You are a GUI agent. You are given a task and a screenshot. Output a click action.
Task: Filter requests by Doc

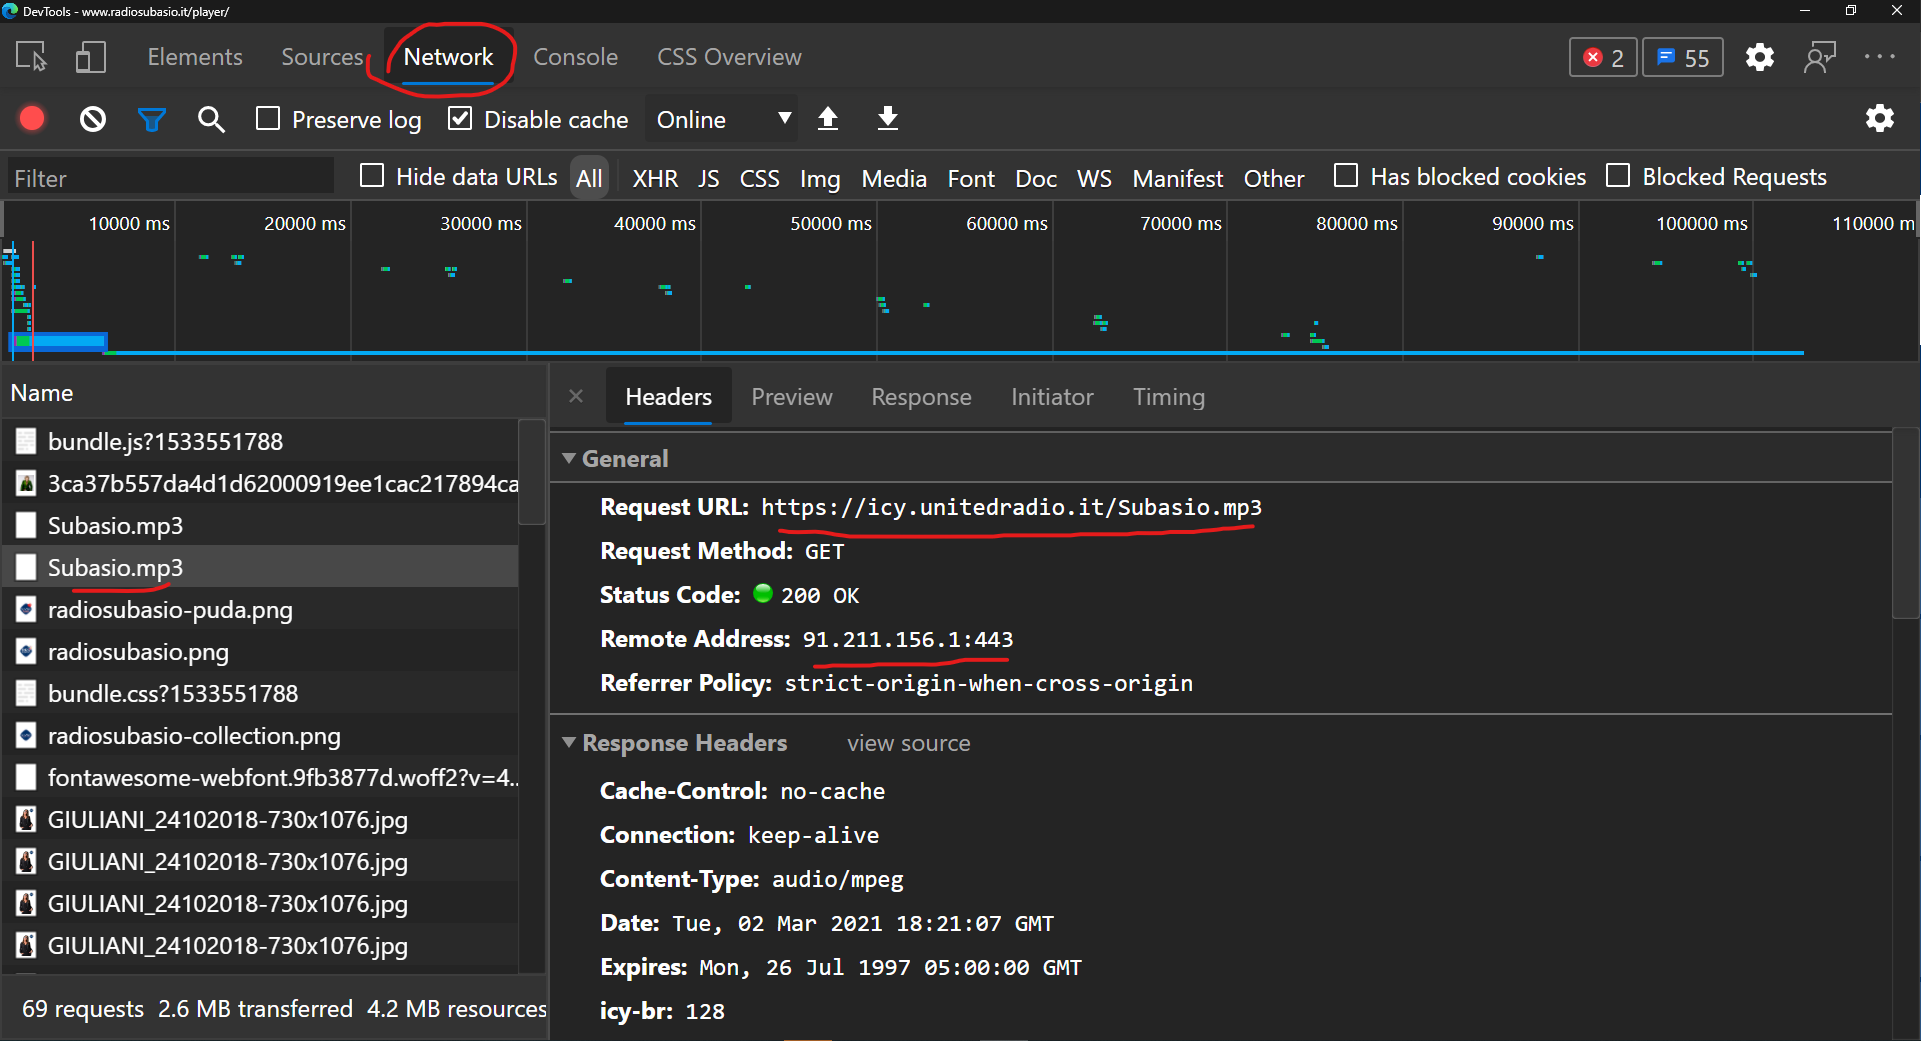click(x=1035, y=179)
